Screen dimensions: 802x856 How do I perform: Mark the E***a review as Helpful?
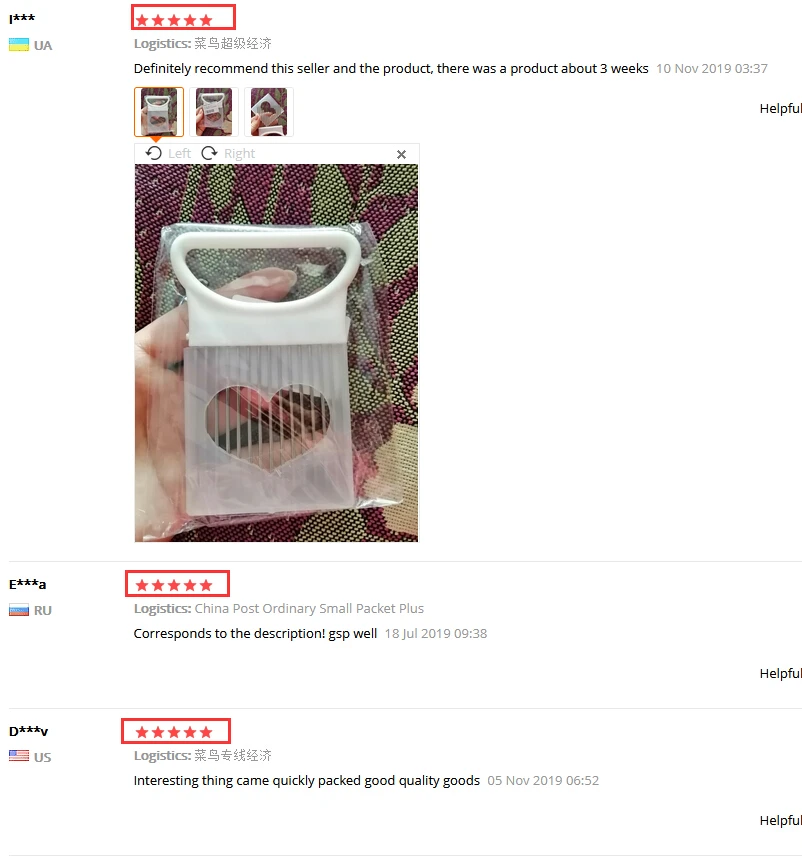tap(781, 674)
